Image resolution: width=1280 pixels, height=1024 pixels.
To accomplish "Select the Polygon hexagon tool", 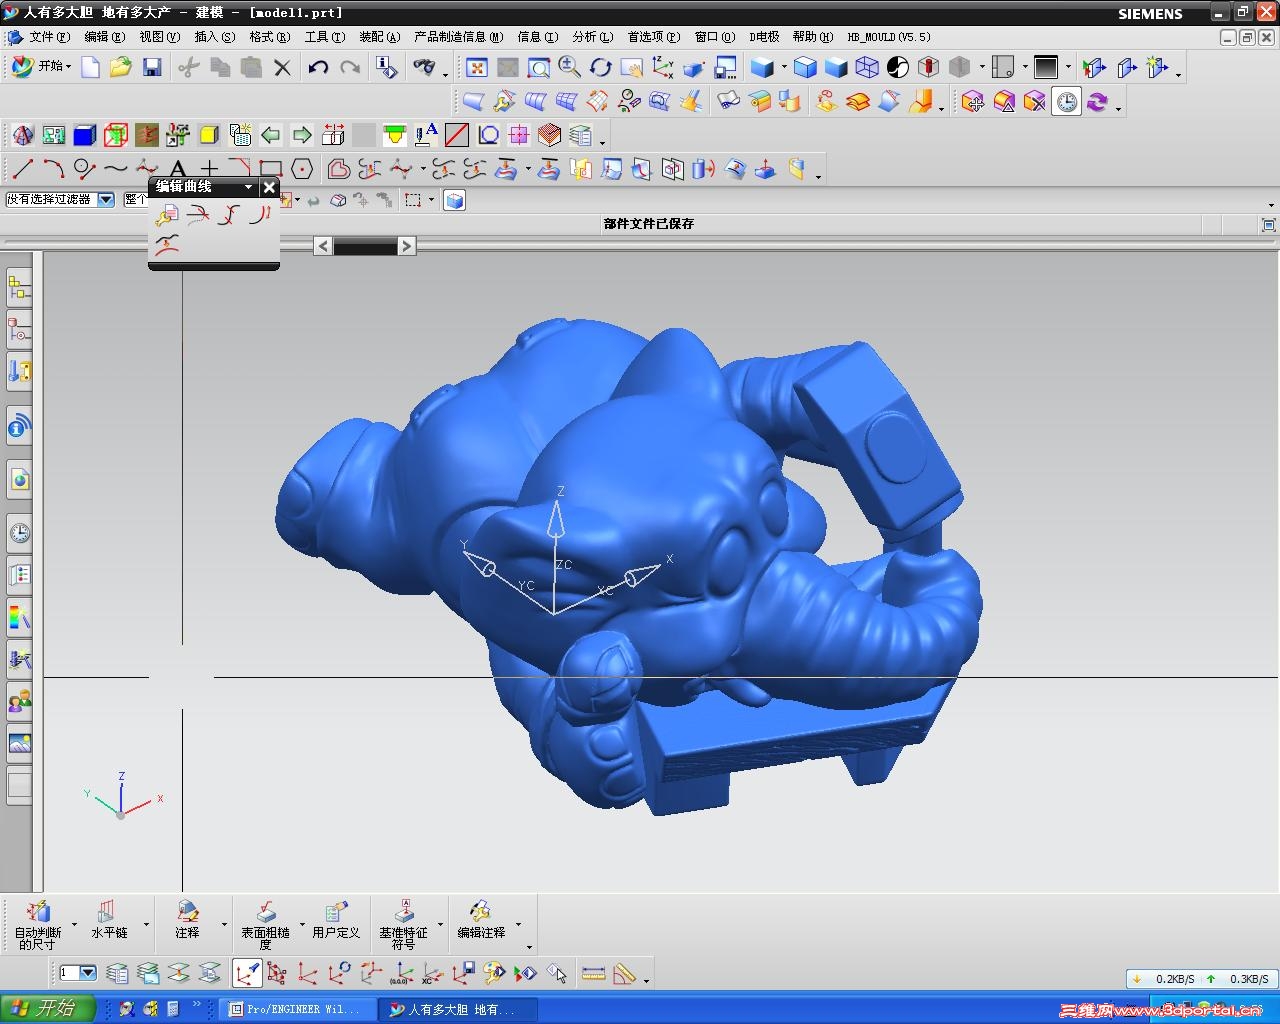I will point(302,169).
